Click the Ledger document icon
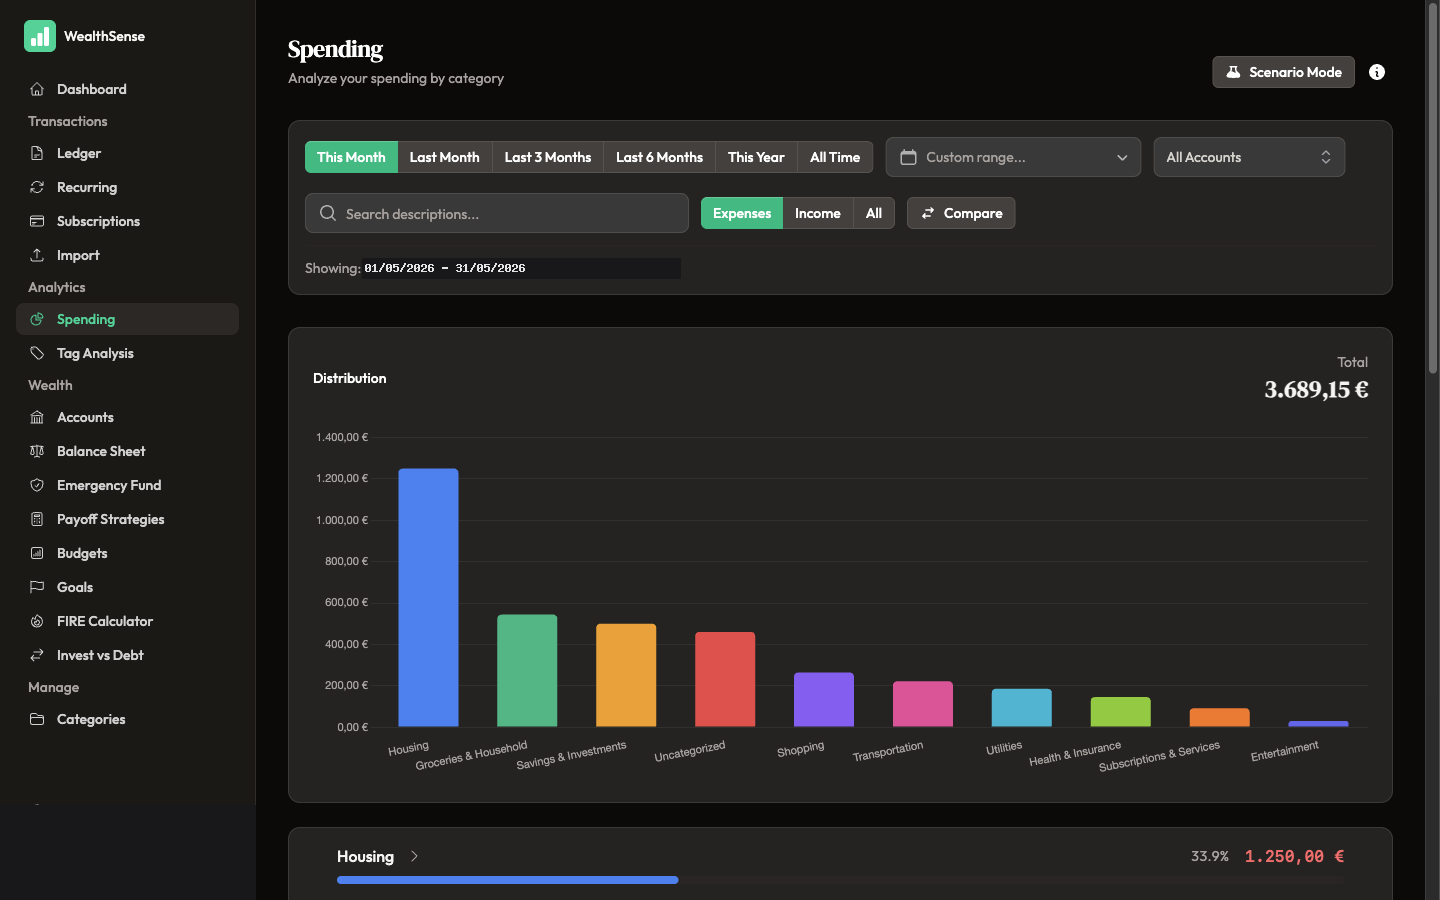The image size is (1440, 900). (37, 153)
